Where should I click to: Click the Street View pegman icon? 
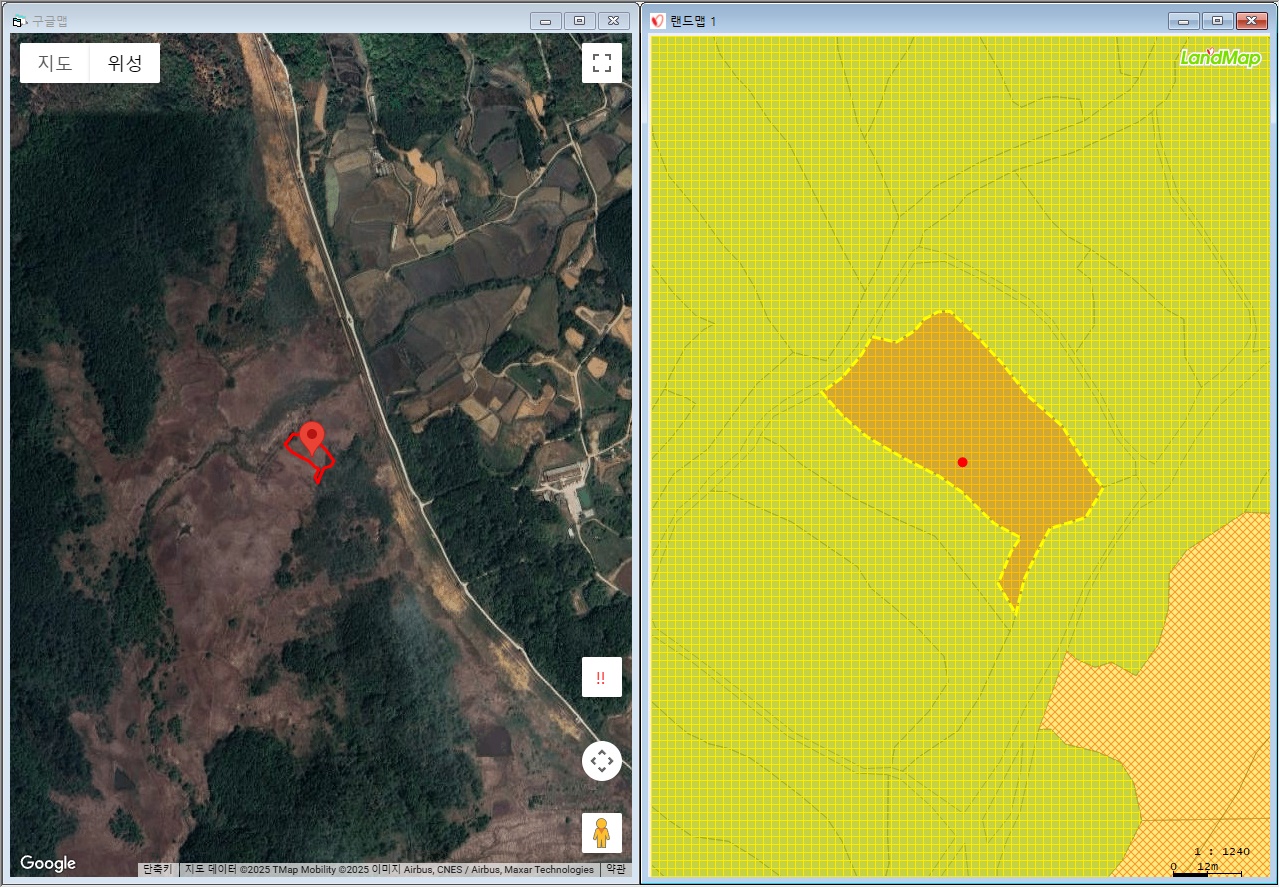coord(602,832)
